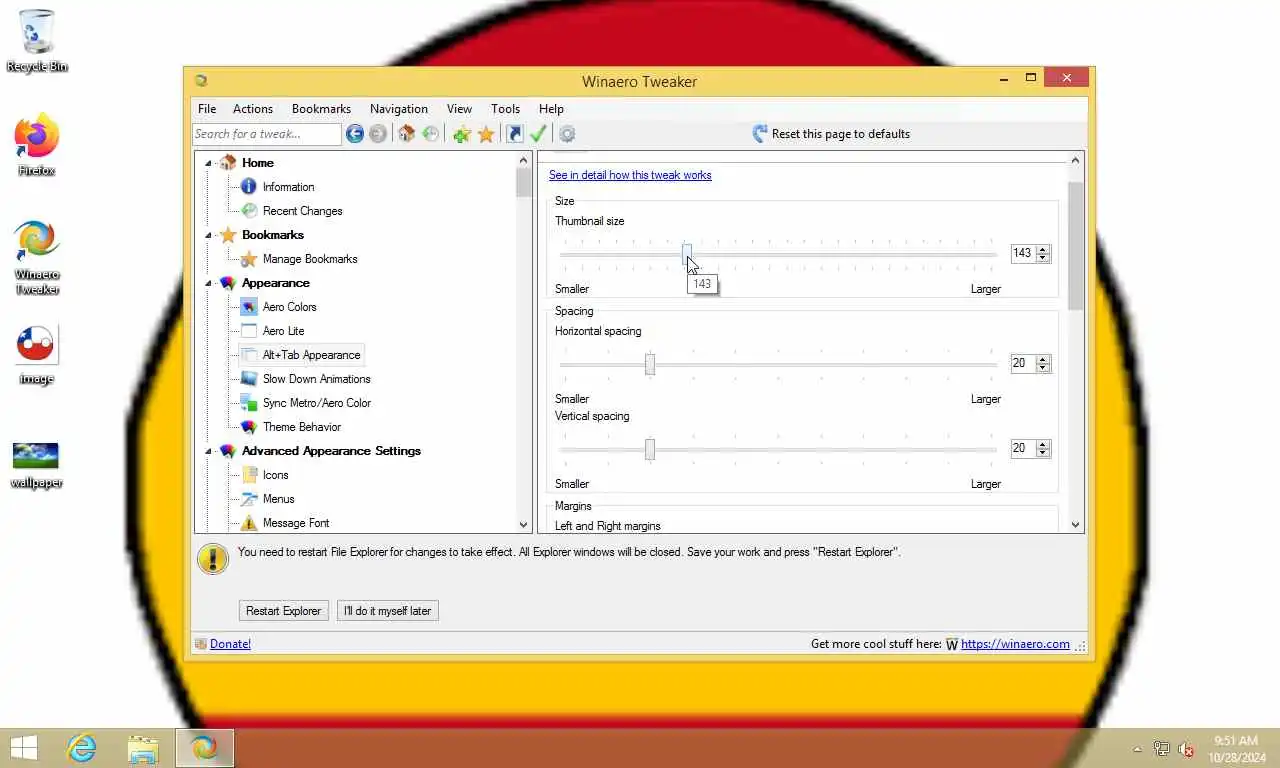Click the grey Forward navigation arrow
The width and height of the screenshot is (1280, 768).
377,134
